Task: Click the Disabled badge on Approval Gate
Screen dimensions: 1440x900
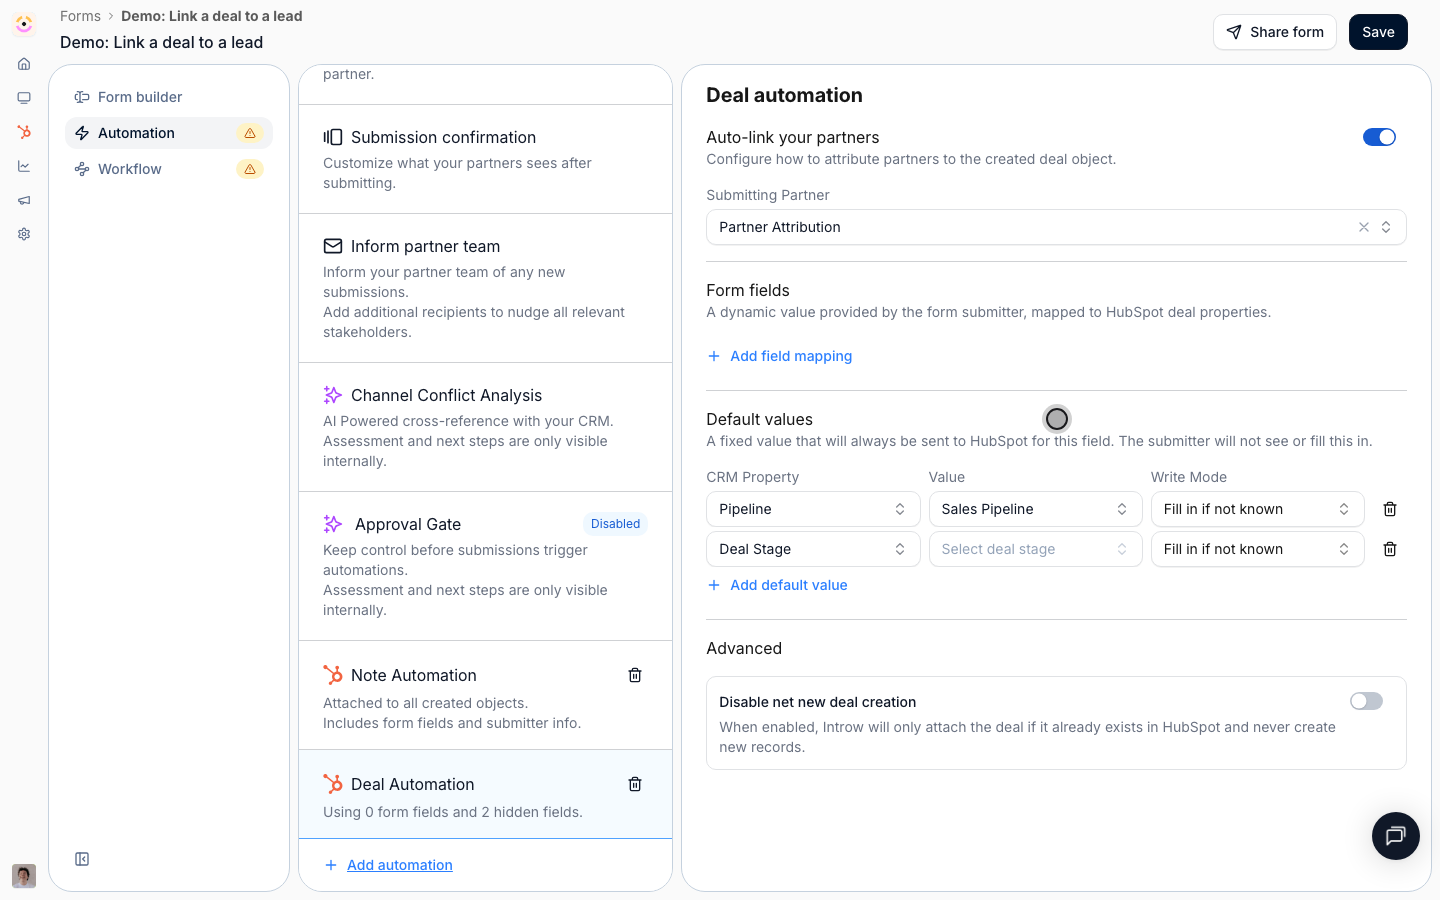Action: [615, 524]
